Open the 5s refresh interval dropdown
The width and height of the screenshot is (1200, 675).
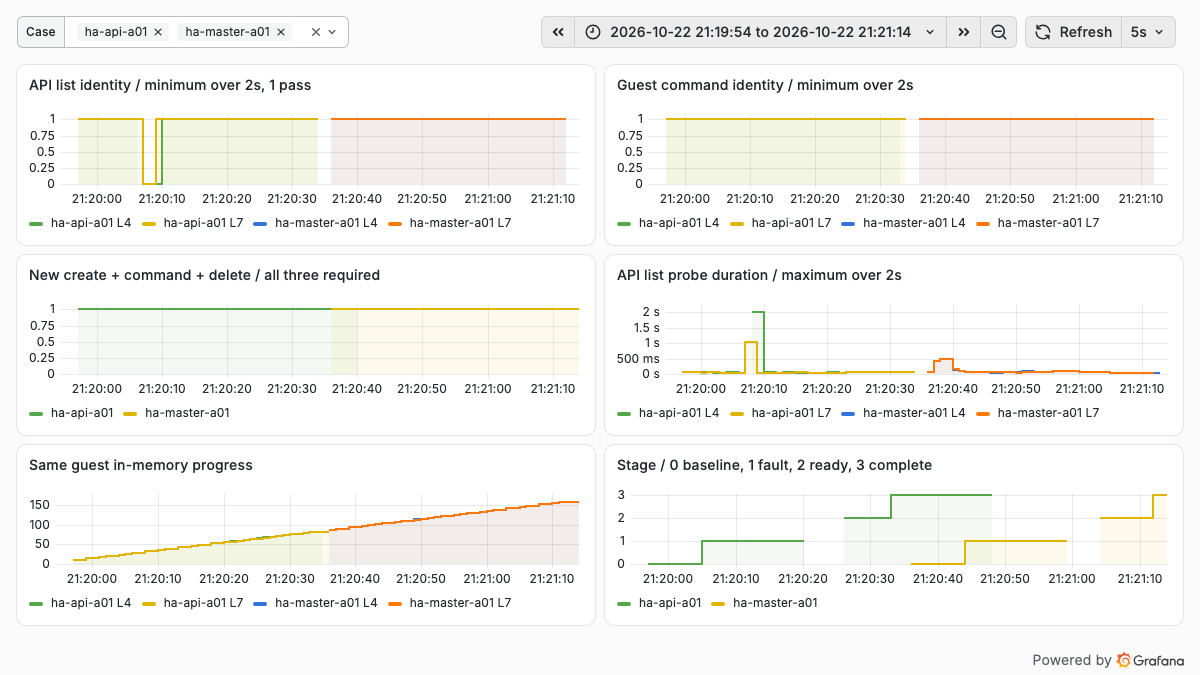[x=1147, y=32]
